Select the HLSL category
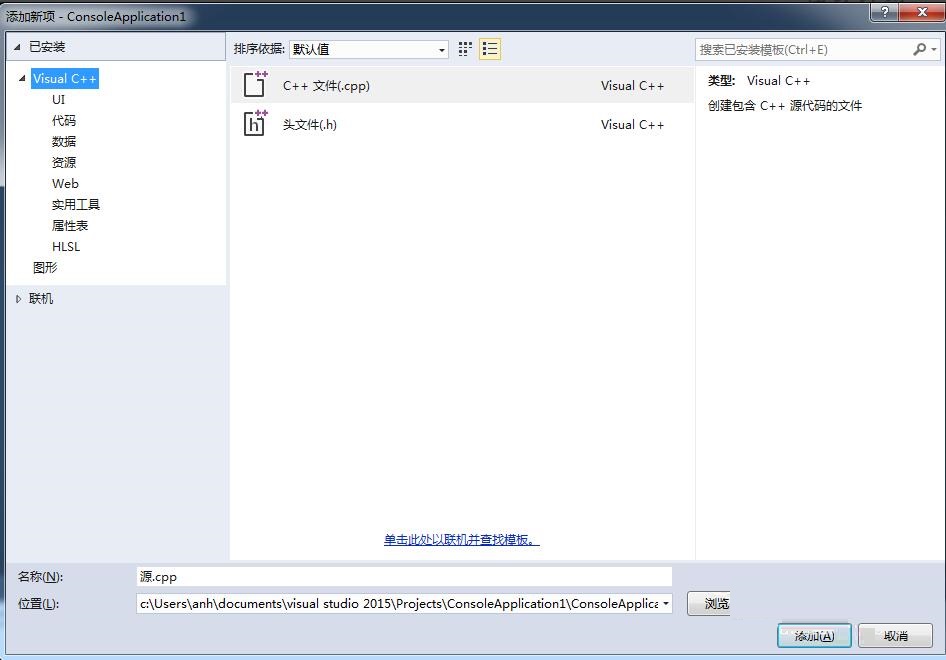Image resolution: width=946 pixels, height=660 pixels. (x=66, y=247)
